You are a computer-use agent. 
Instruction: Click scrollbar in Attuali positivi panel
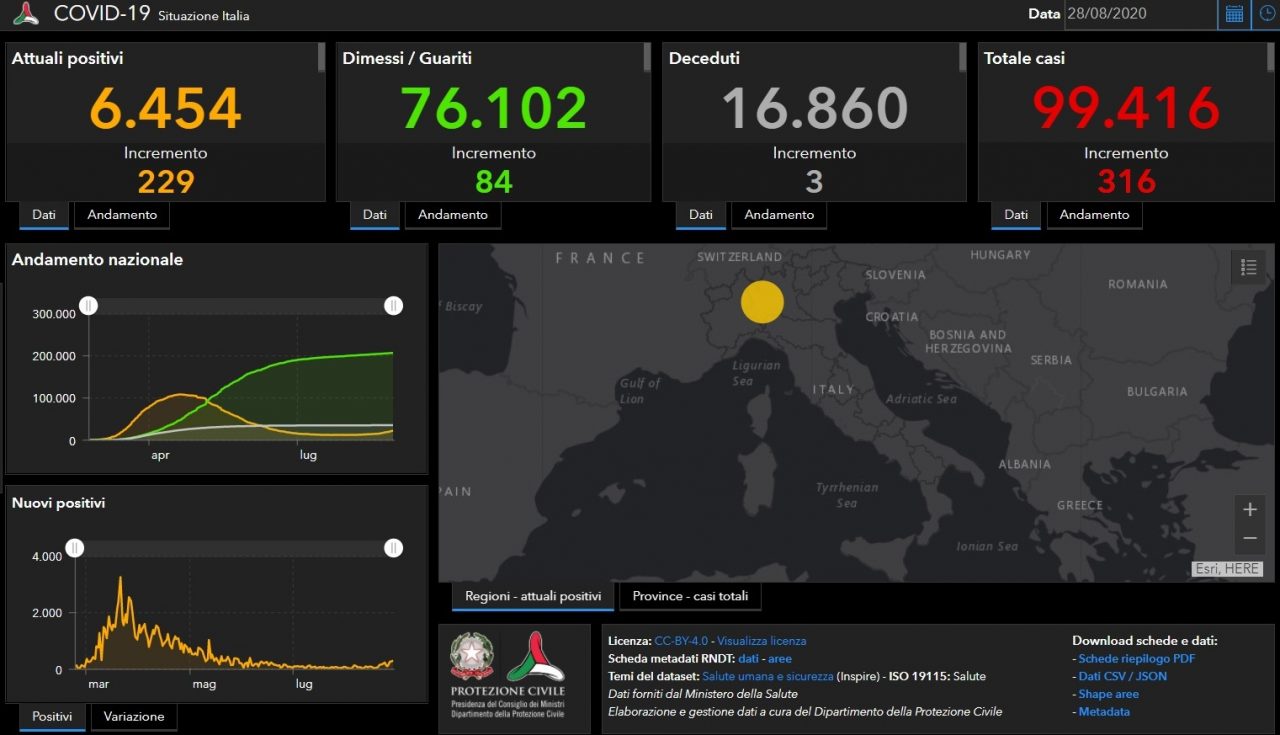coord(321,57)
